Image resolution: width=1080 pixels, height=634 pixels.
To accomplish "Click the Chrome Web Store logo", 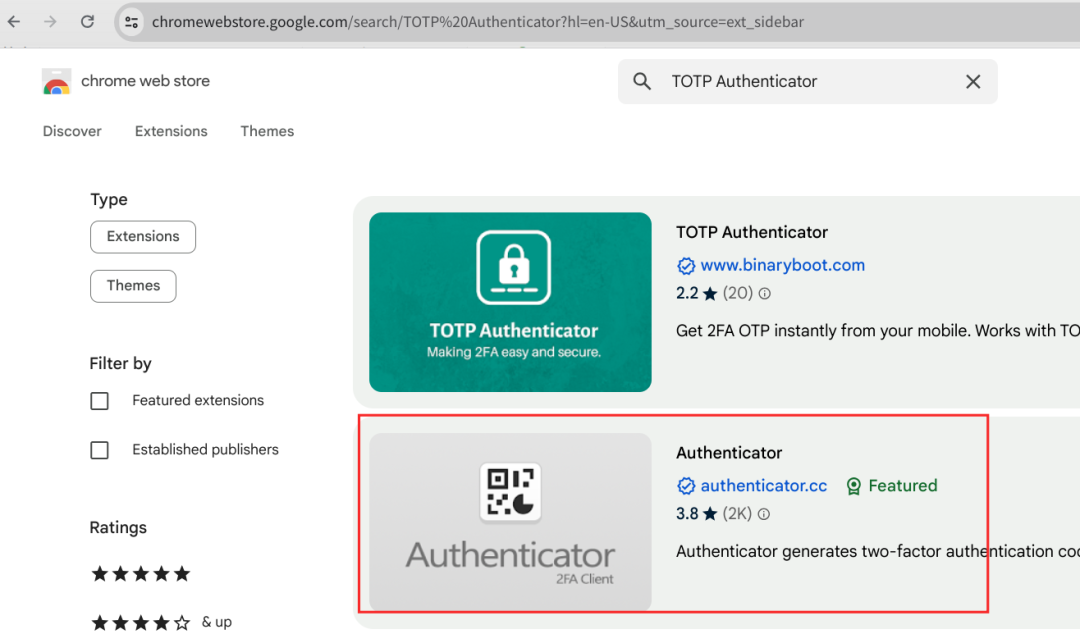I will click(57, 82).
